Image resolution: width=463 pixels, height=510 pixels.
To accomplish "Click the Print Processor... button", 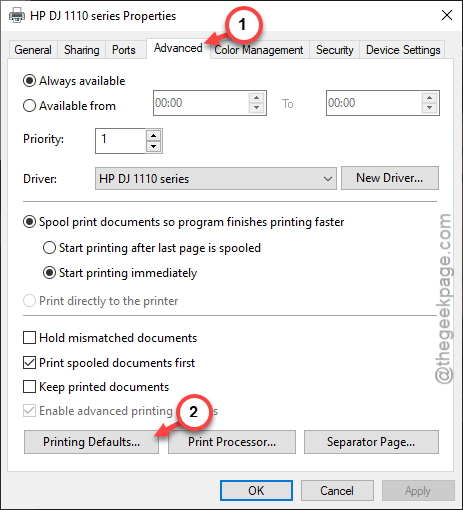I will (x=232, y=442).
